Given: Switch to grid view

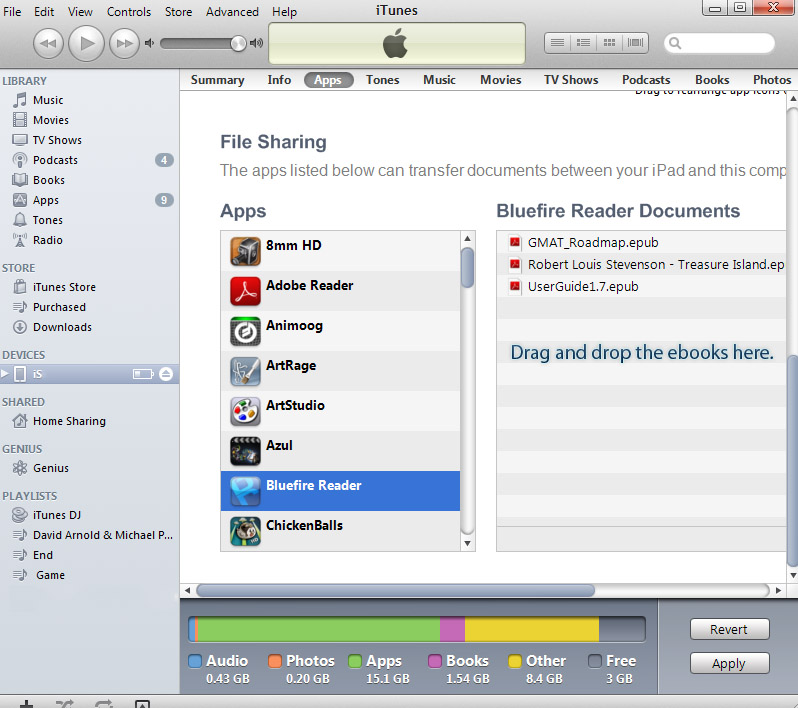Looking at the screenshot, I should pos(609,43).
